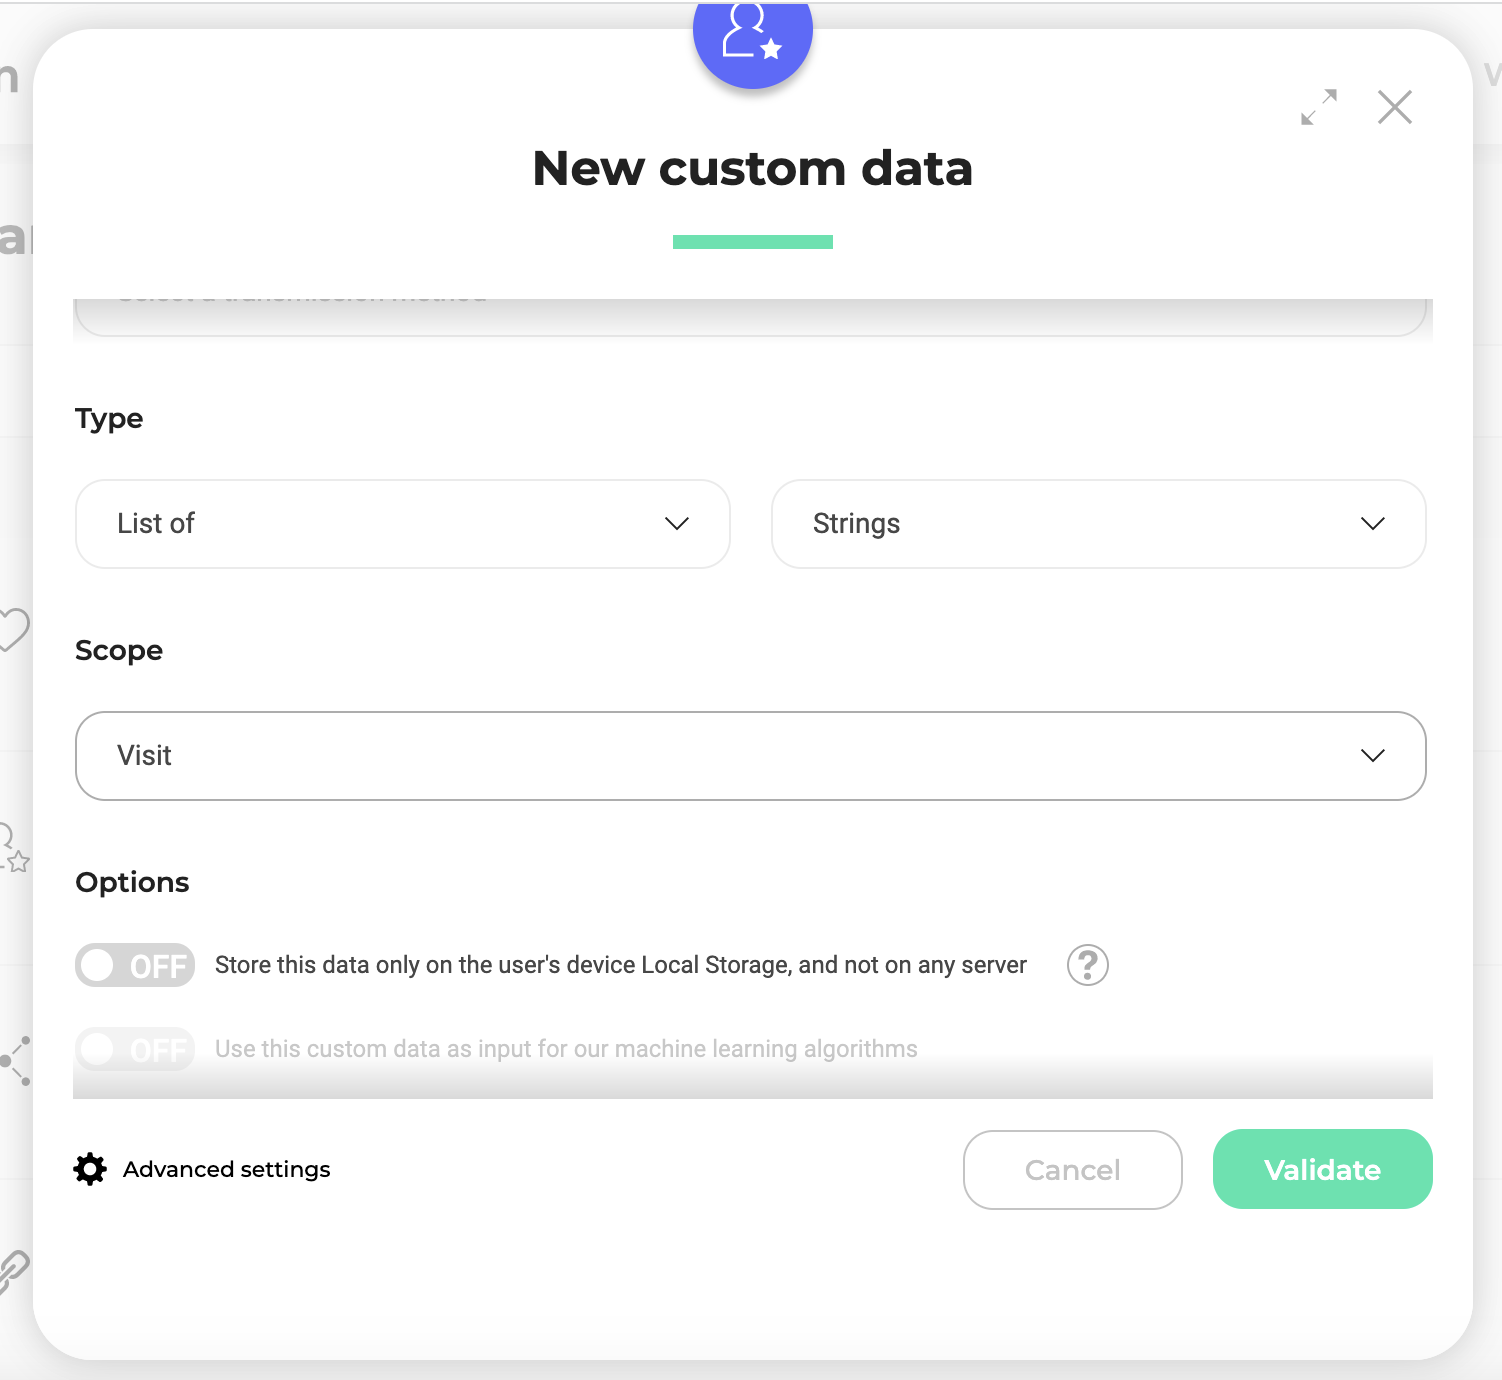Click the Local Storage option description text
The height and width of the screenshot is (1380, 1502).
tap(620, 965)
